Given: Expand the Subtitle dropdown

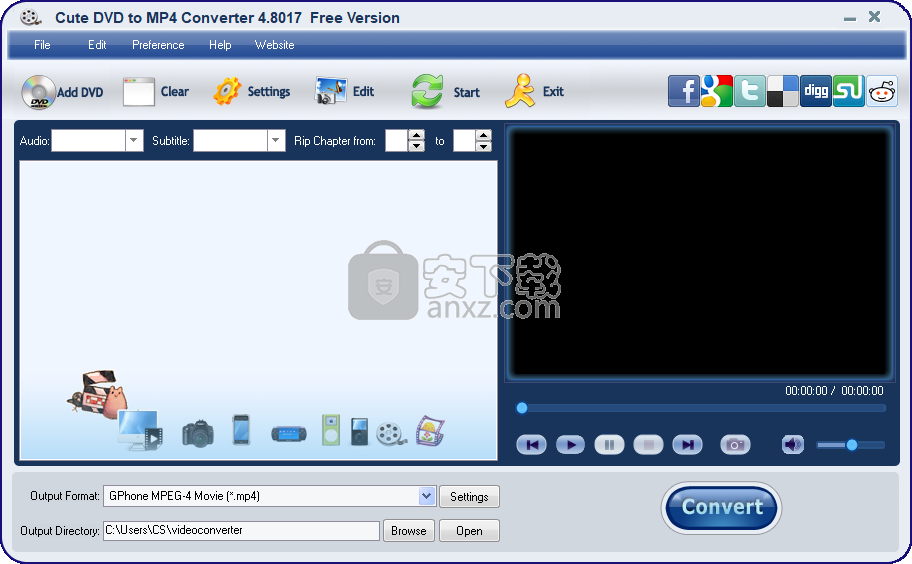Looking at the screenshot, I should pos(276,141).
